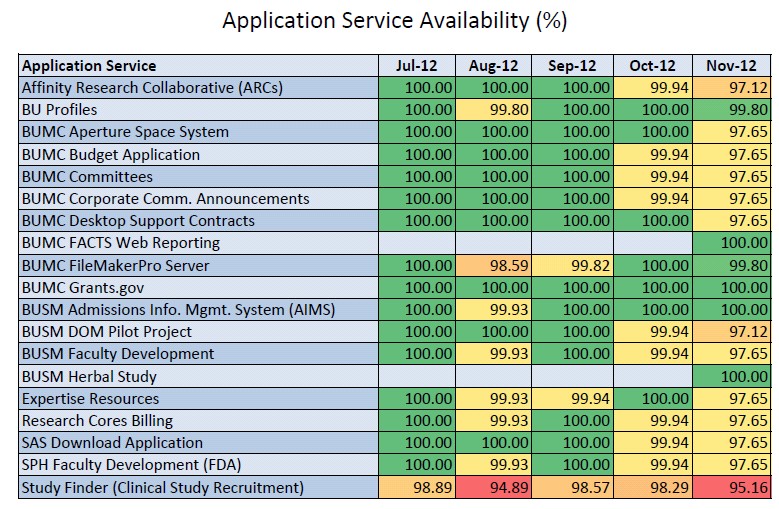Click 99.82 Sep-12 cell for BUMC FileMakerPro Server
Image resolution: width=779 pixels, height=509 pixels.
(x=572, y=265)
